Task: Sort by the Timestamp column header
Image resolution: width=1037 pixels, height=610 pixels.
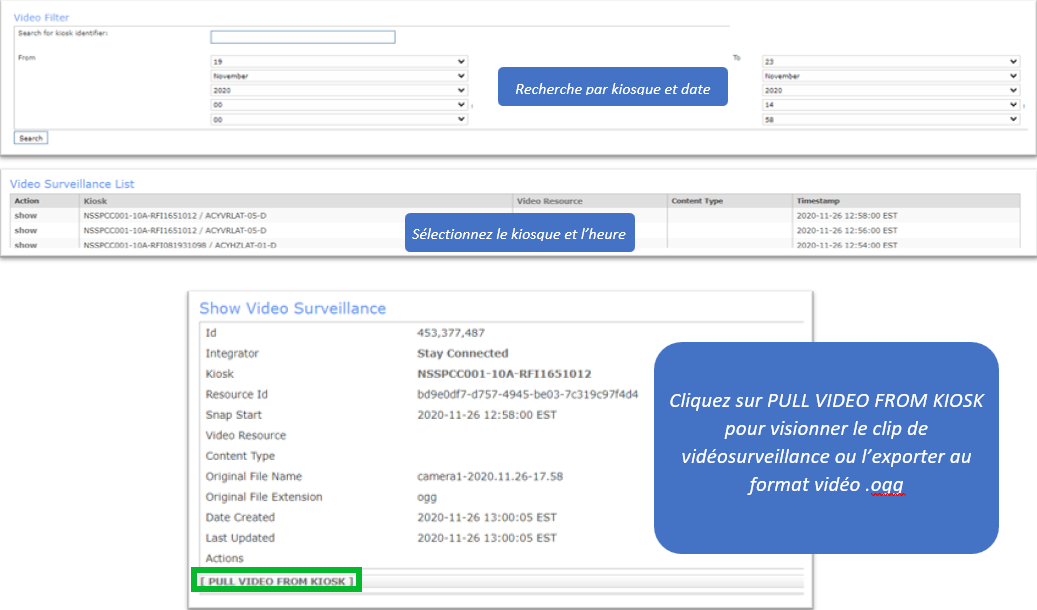Action: pos(817,201)
